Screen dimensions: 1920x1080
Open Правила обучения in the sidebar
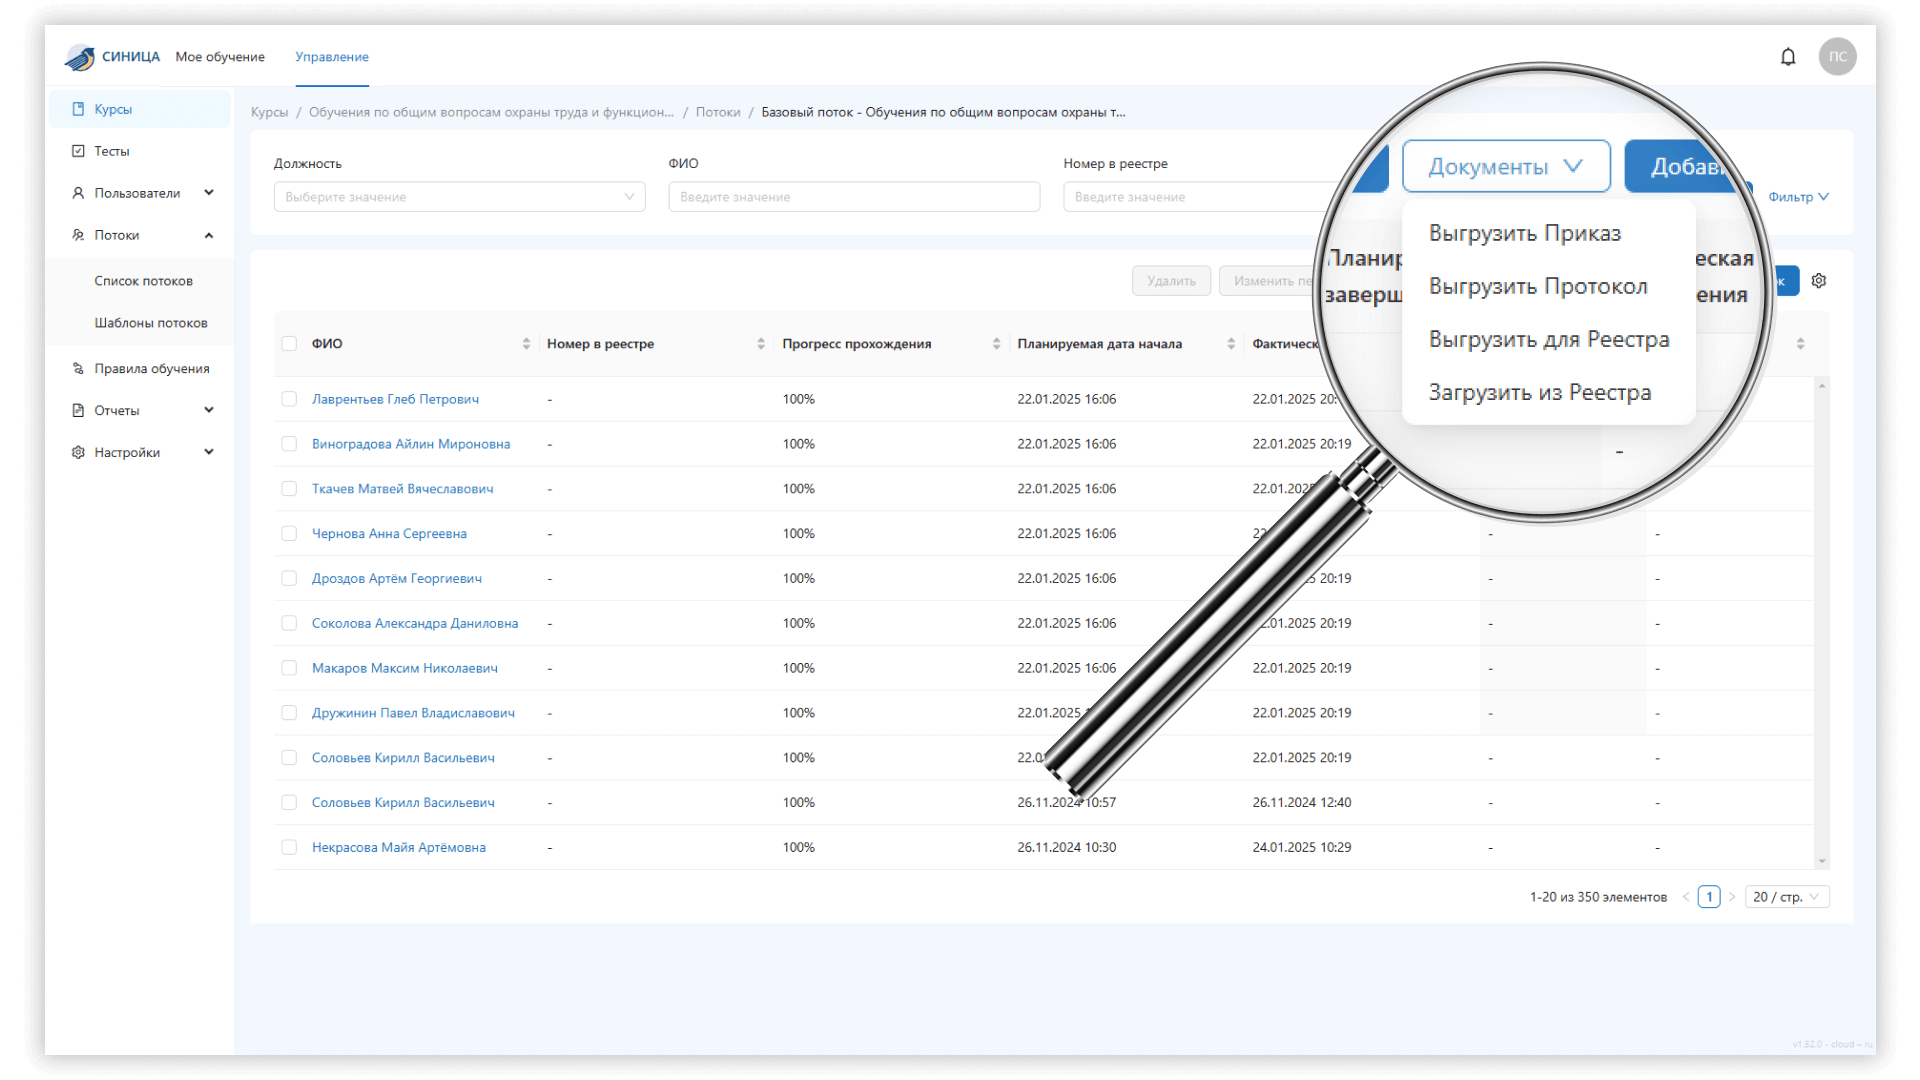pyautogui.click(x=151, y=369)
